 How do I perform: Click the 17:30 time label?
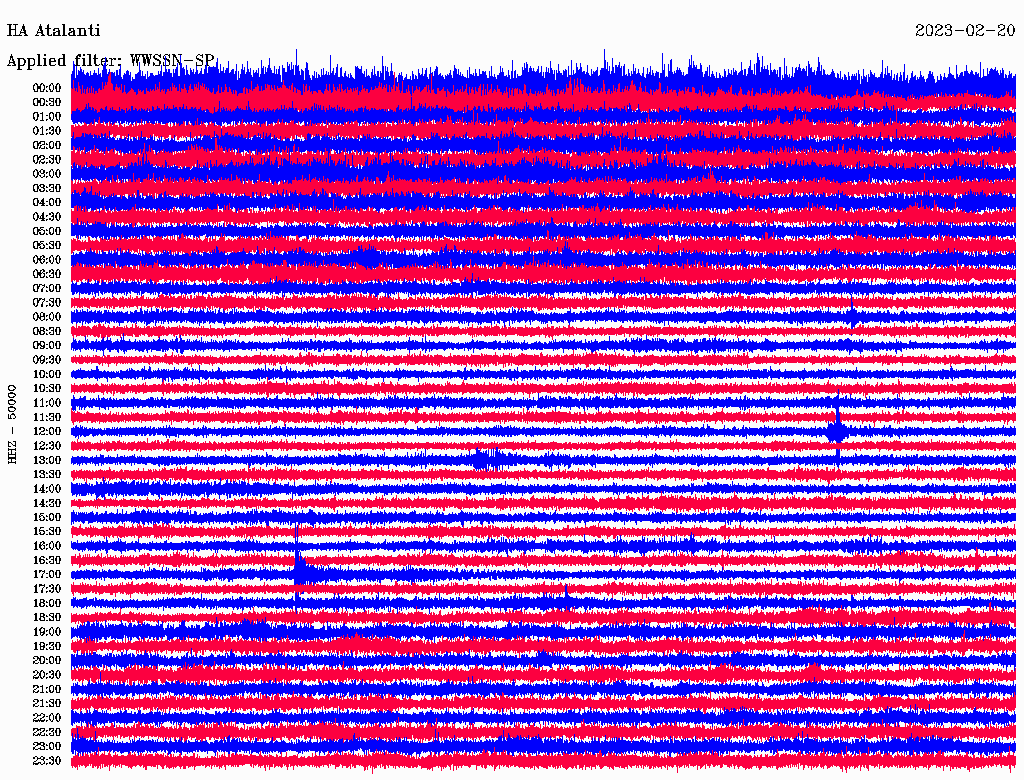click(47, 589)
